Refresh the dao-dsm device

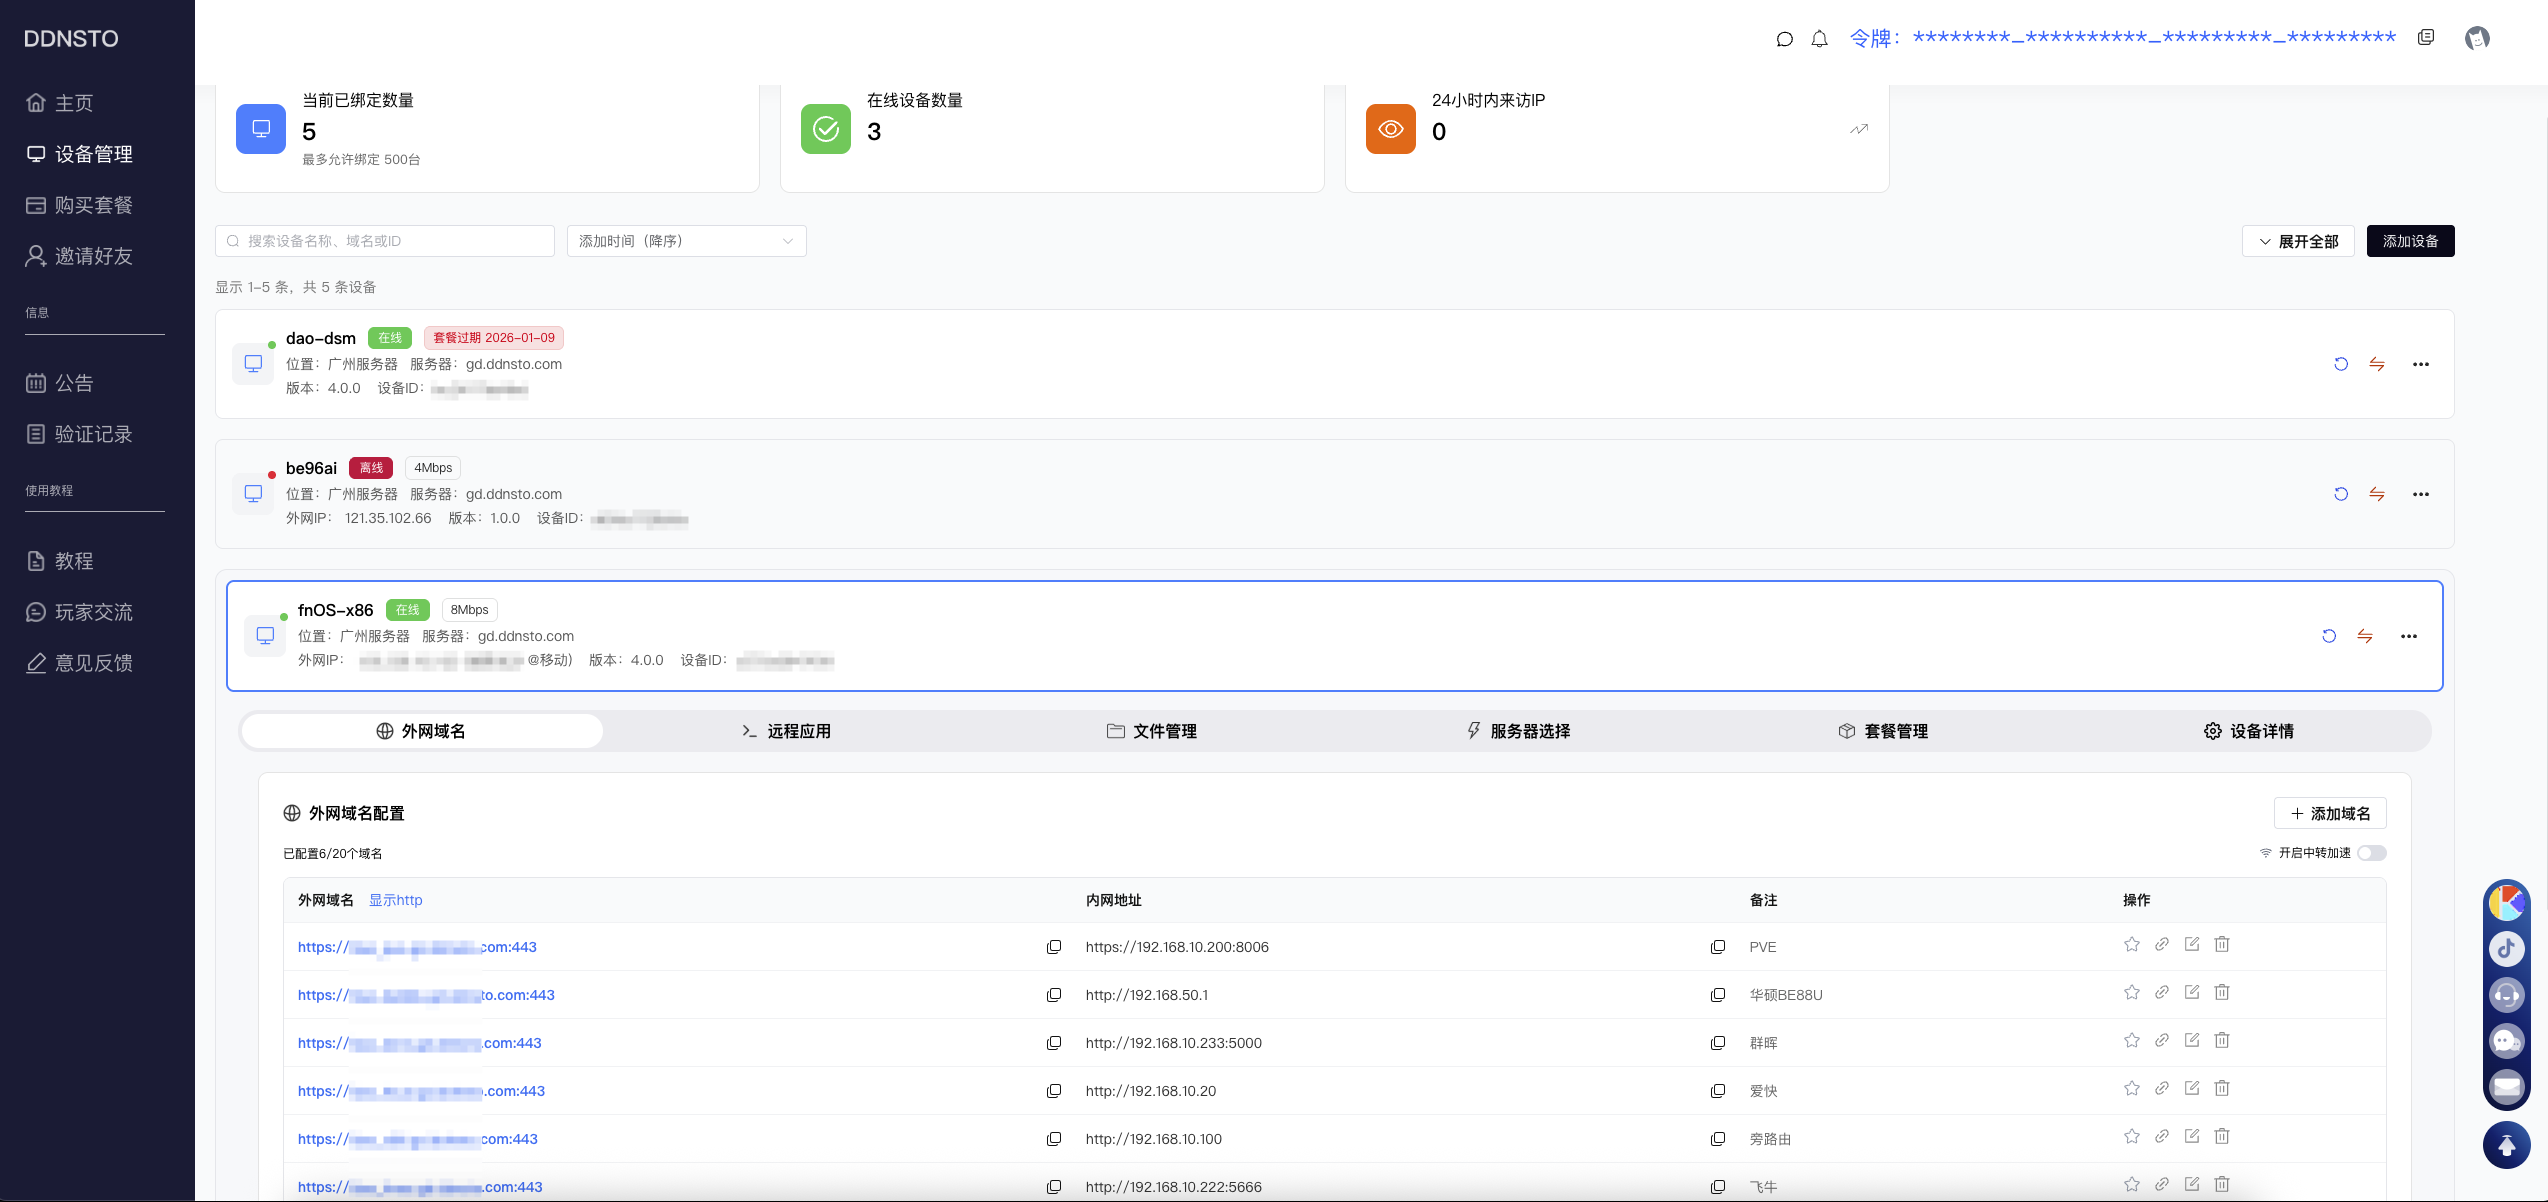pos(2341,364)
